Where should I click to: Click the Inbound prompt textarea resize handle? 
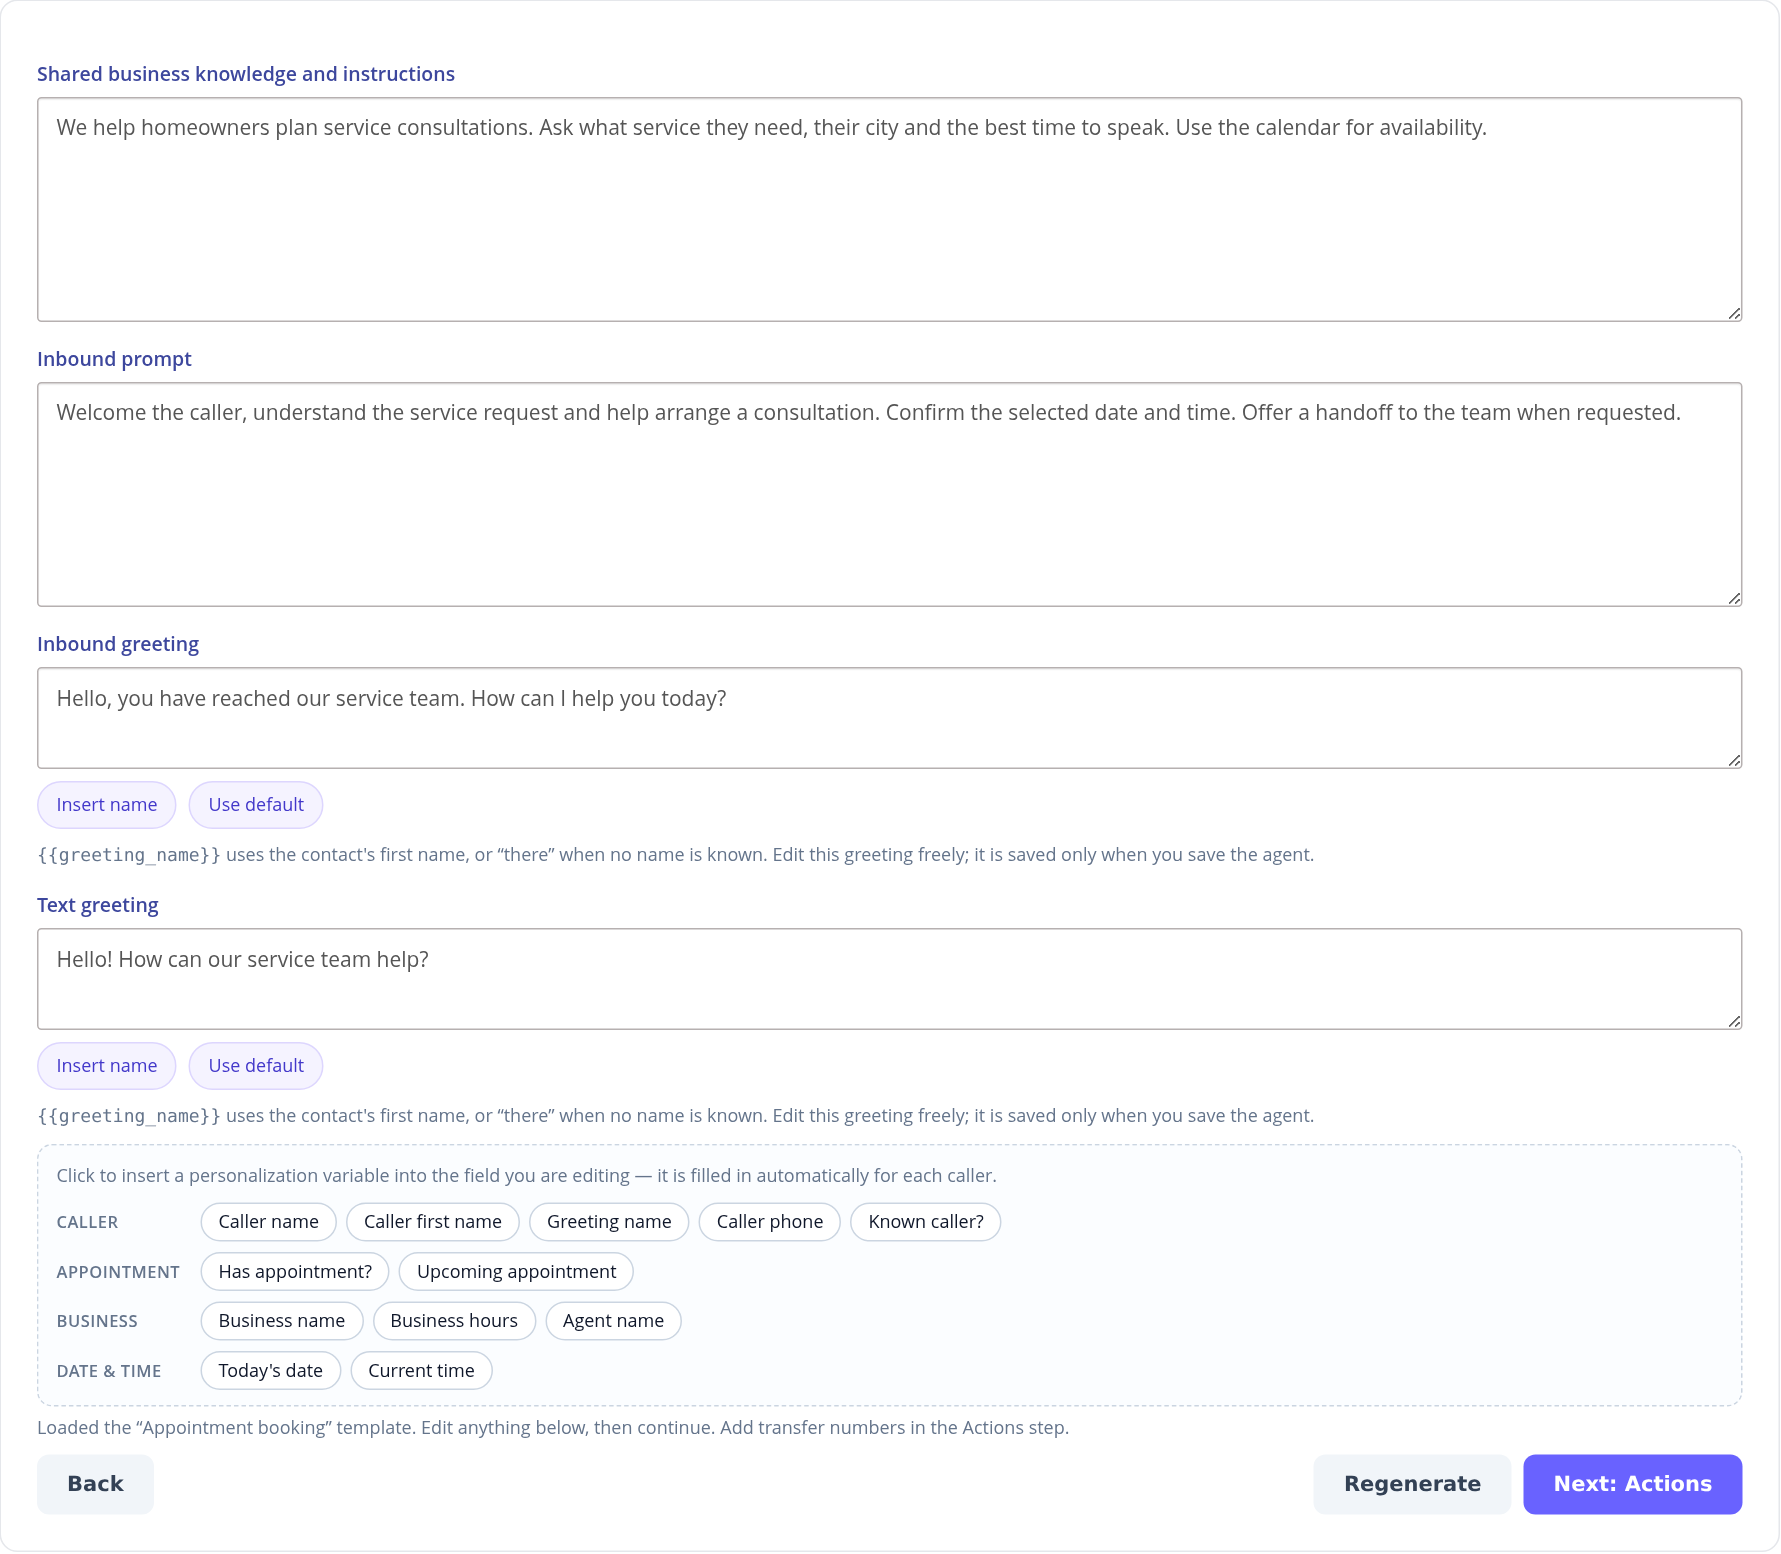pos(1734,599)
